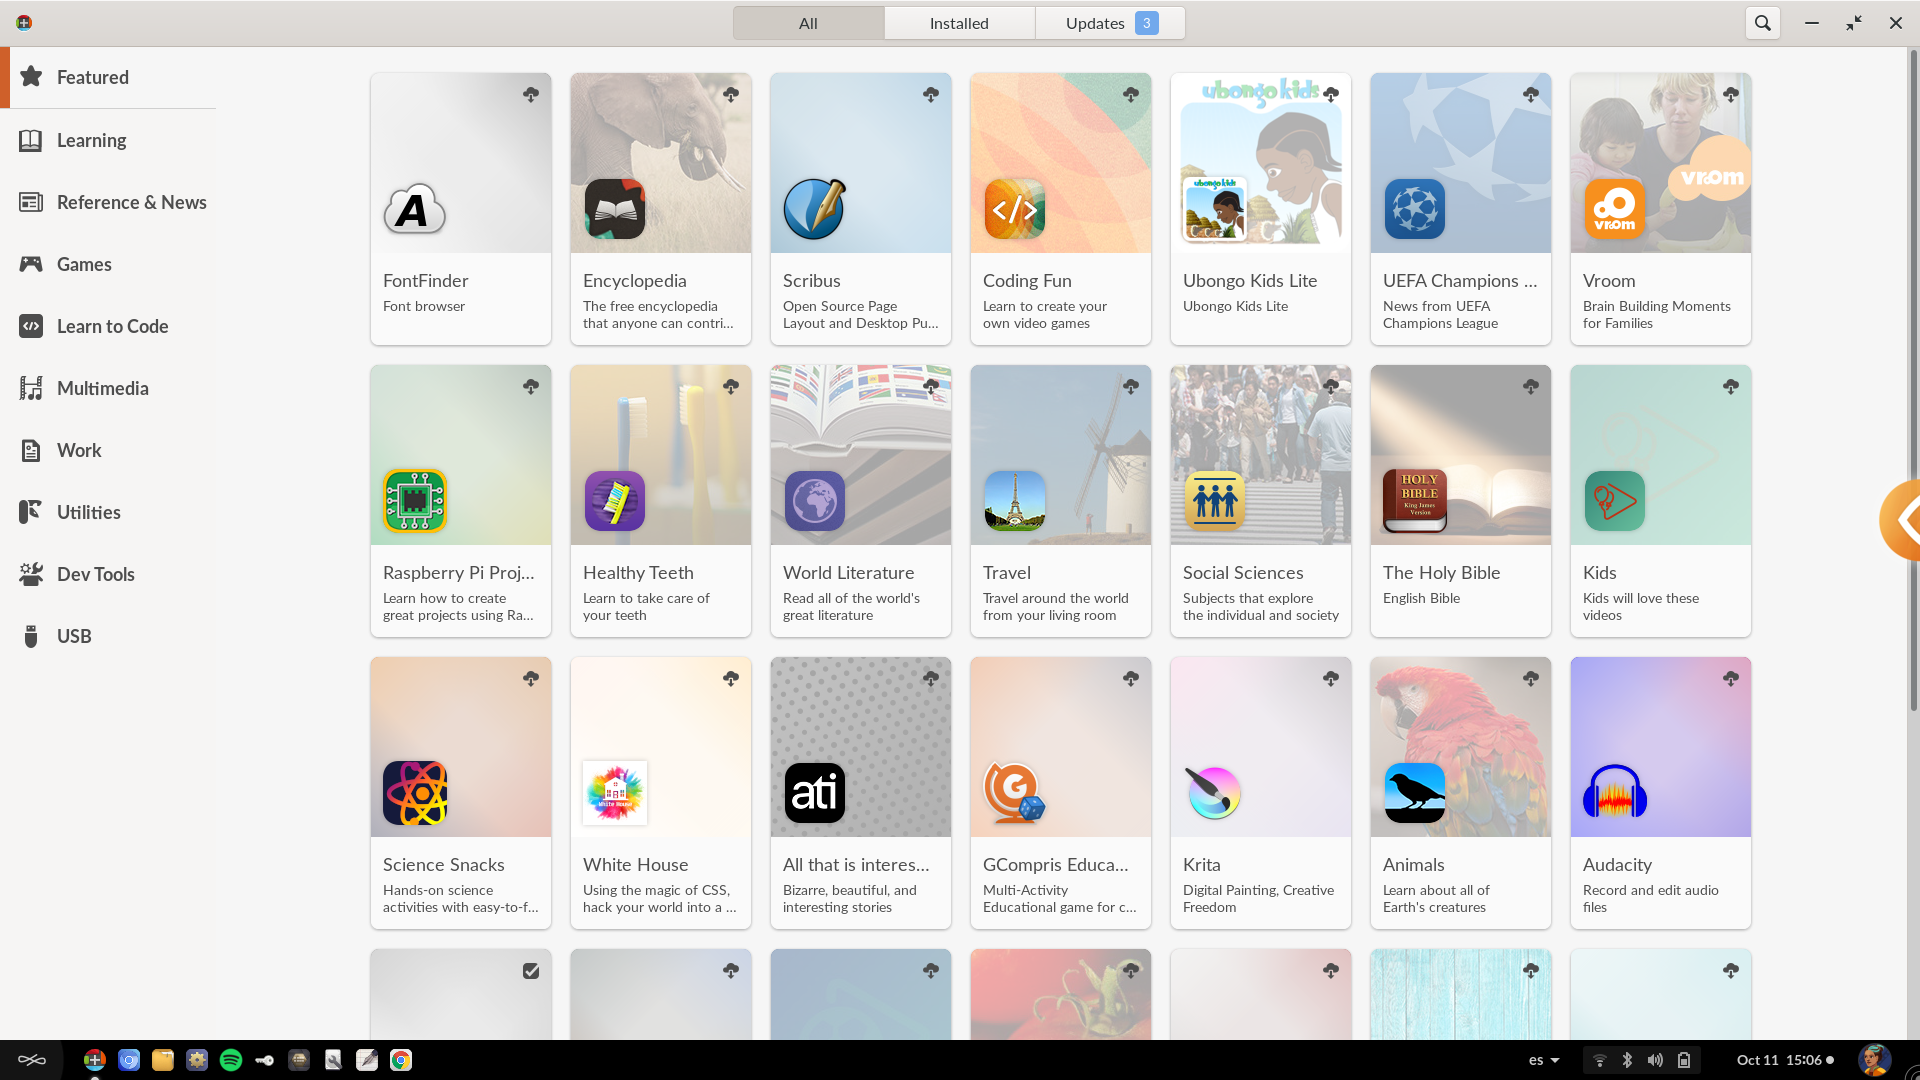Click the Travel Eiffel Tower icon
This screenshot has height=1080, width=1920.
pyautogui.click(x=1015, y=502)
